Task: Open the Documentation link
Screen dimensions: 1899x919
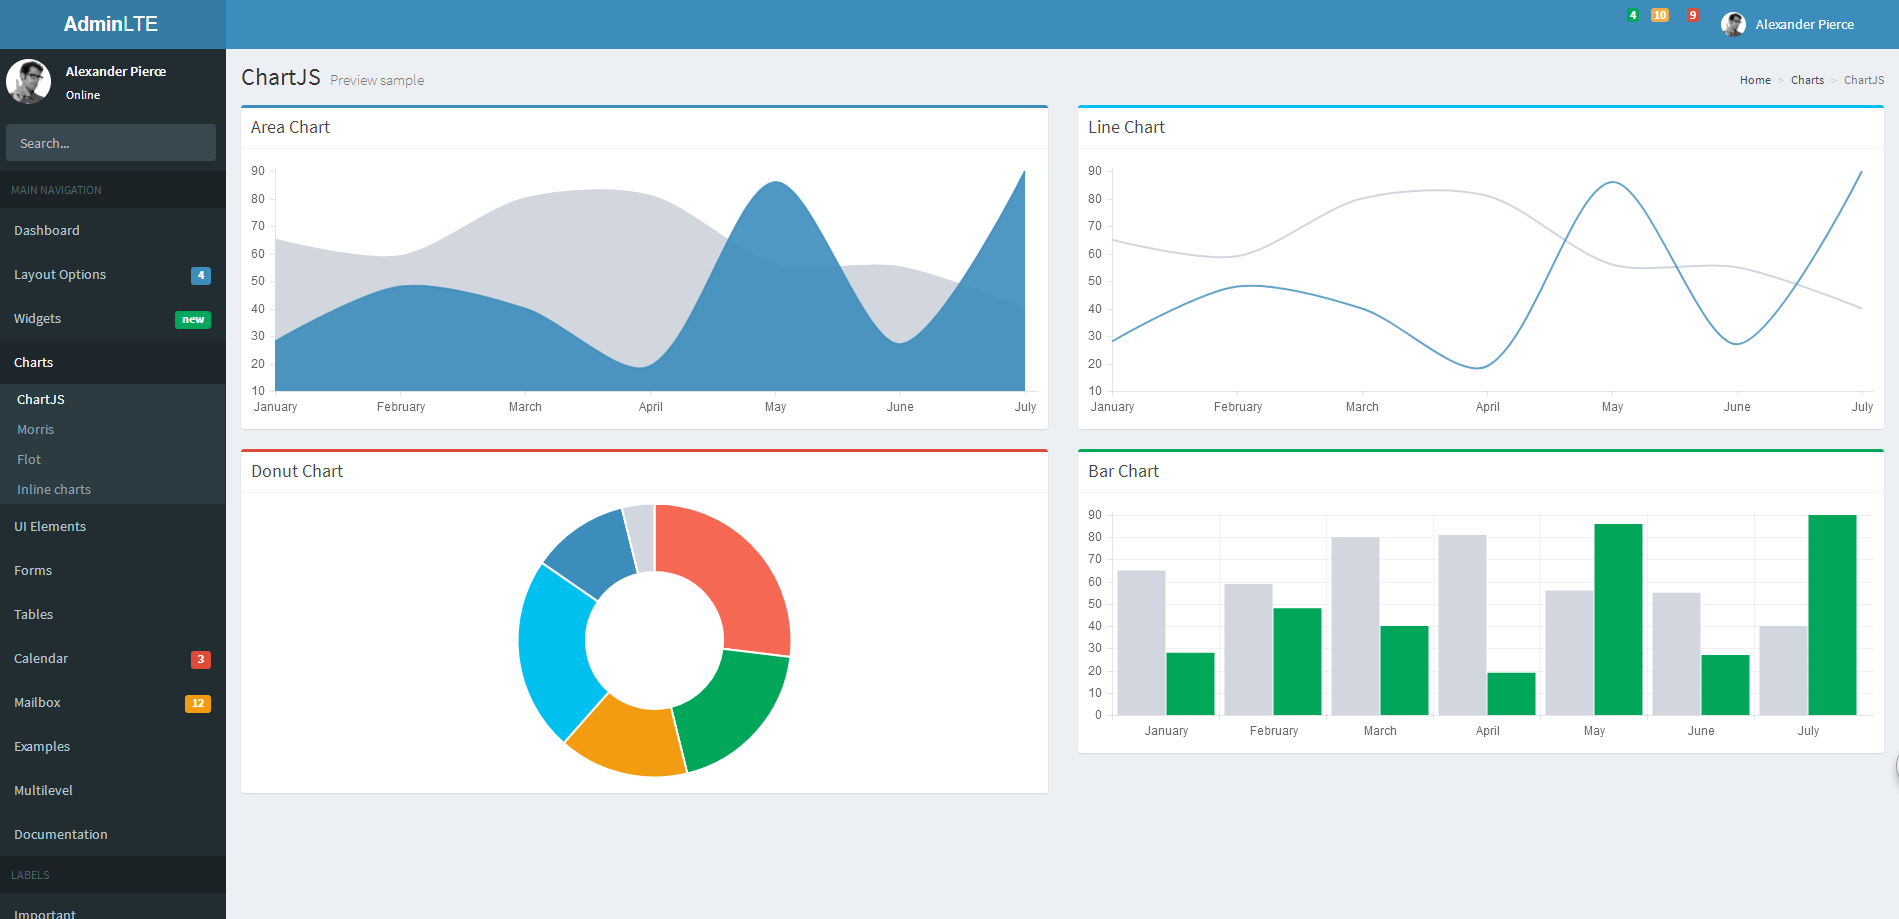Action: 113,834
